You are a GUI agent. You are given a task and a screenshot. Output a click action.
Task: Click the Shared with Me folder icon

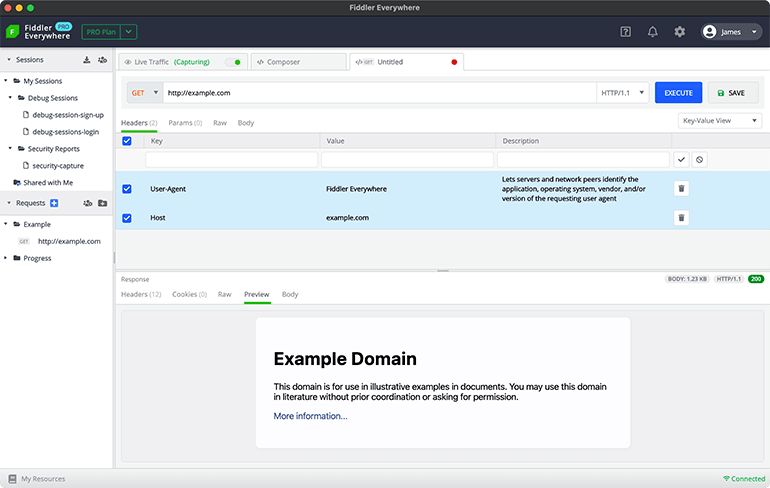pos(17,183)
